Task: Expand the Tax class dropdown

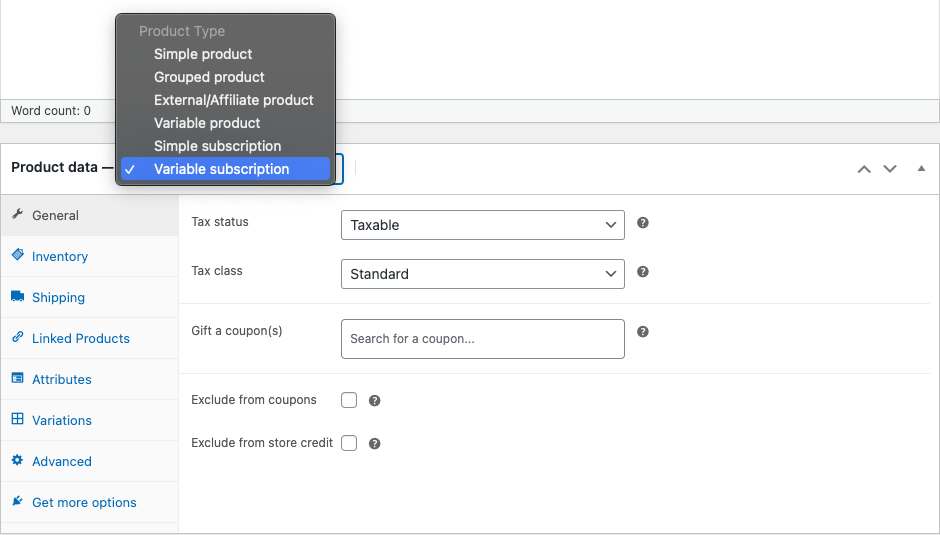Action: [x=482, y=274]
